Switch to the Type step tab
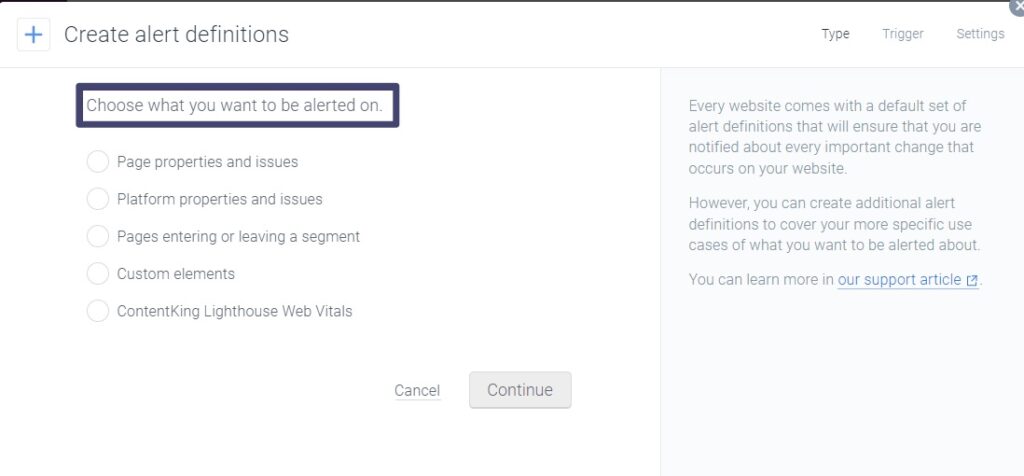 835,34
